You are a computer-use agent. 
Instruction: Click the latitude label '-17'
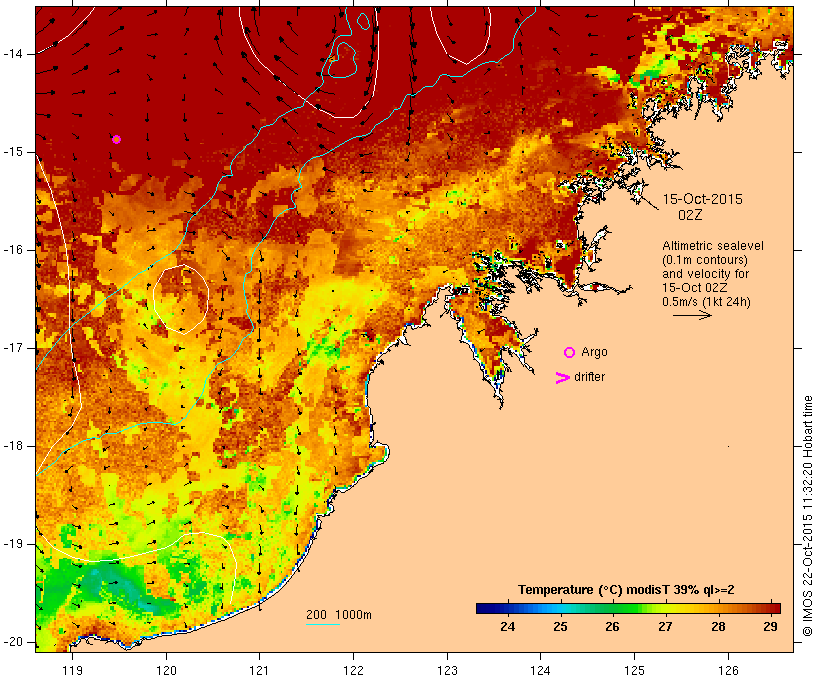pos(13,348)
